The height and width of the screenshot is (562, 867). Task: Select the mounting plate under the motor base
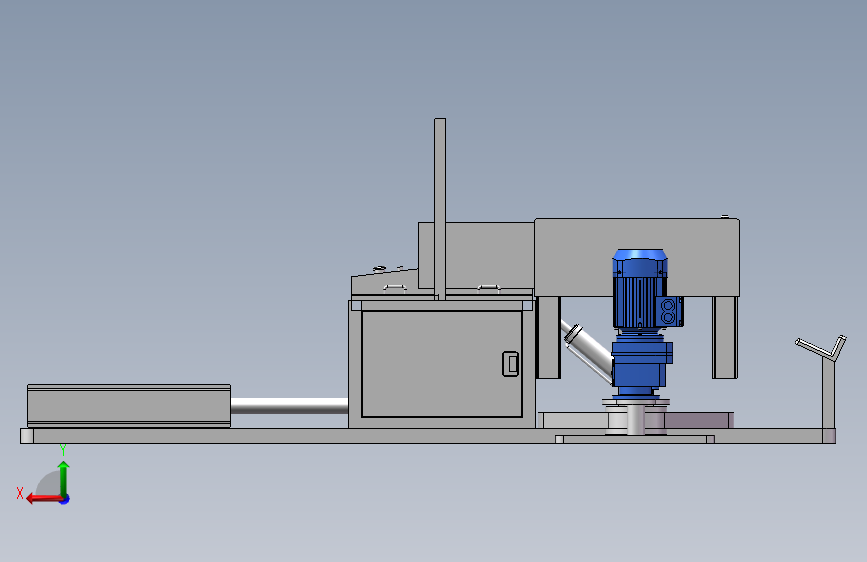(635, 439)
